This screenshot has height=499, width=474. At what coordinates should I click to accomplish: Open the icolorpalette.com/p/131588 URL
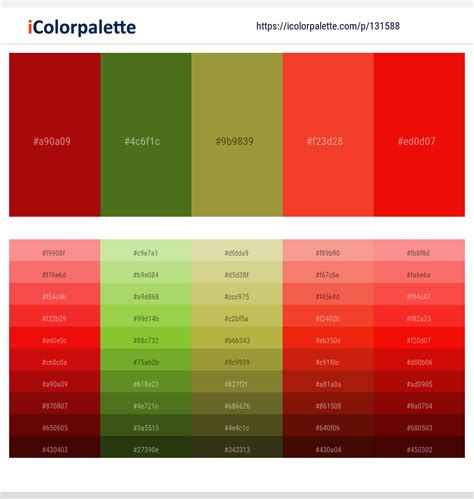tap(328, 26)
